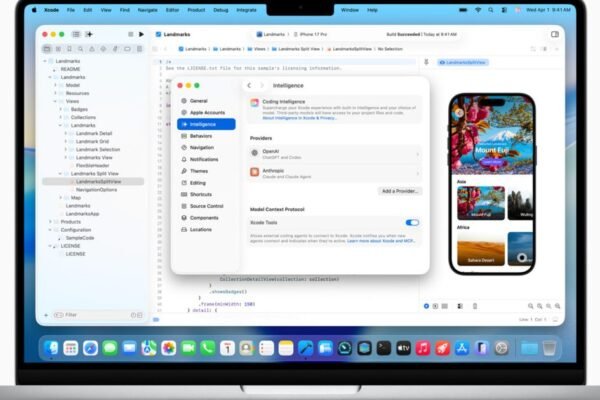Open the coding assistant sparkle icon
The height and width of the screenshot is (400, 600).
click(x=89, y=34)
